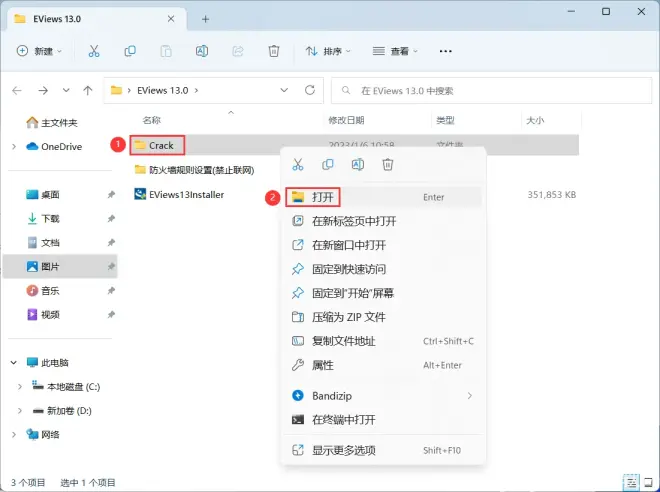Select the EViews 13.0 tab
This screenshot has height=492, width=660.
[x=97, y=19]
